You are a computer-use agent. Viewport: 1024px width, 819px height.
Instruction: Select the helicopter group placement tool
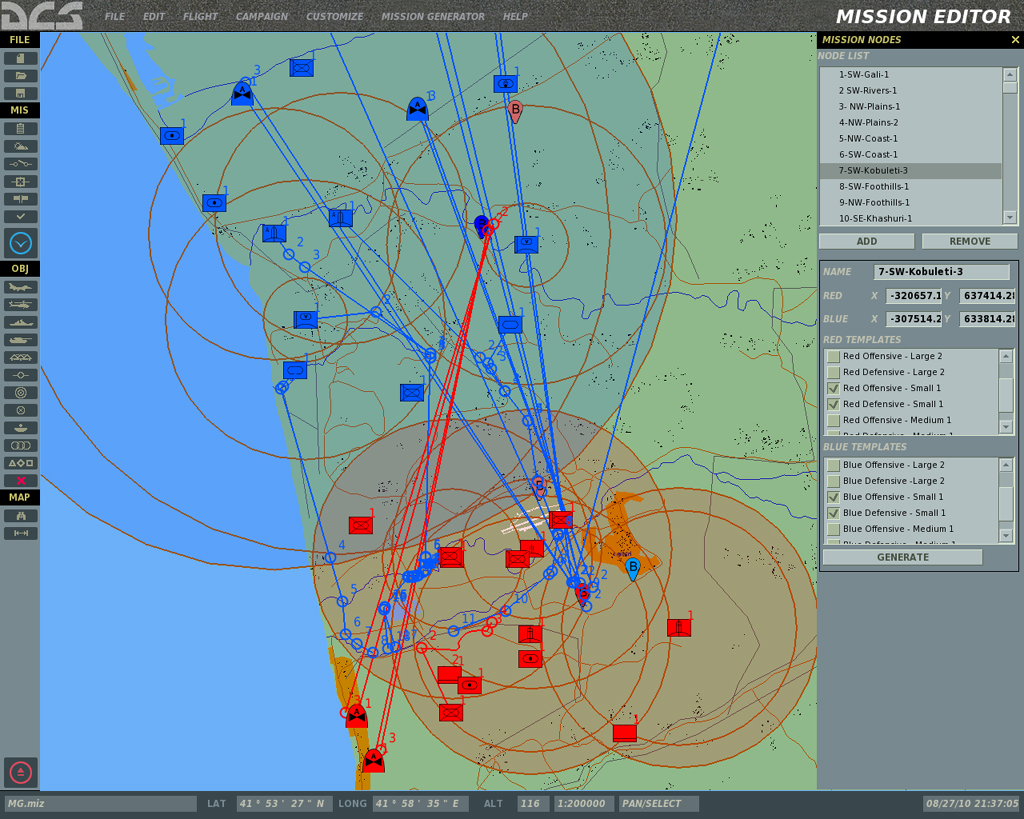click(x=20, y=305)
